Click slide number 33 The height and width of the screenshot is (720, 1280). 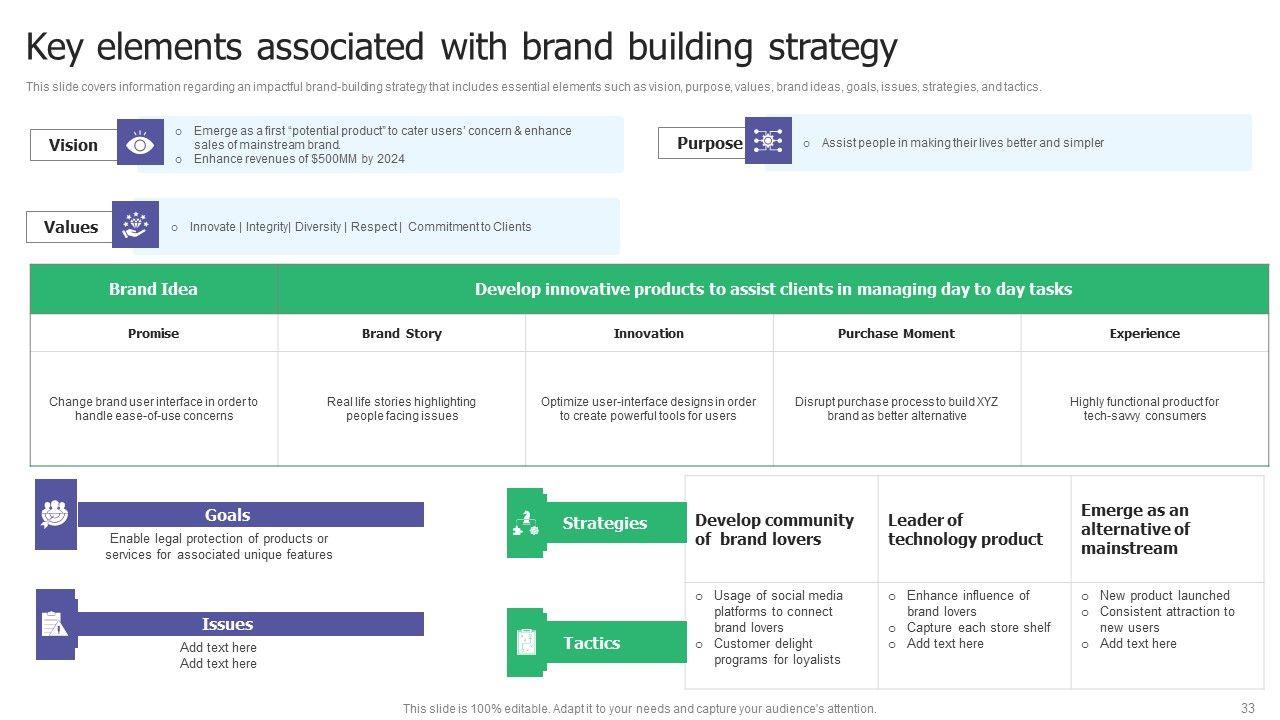pyautogui.click(x=1247, y=708)
